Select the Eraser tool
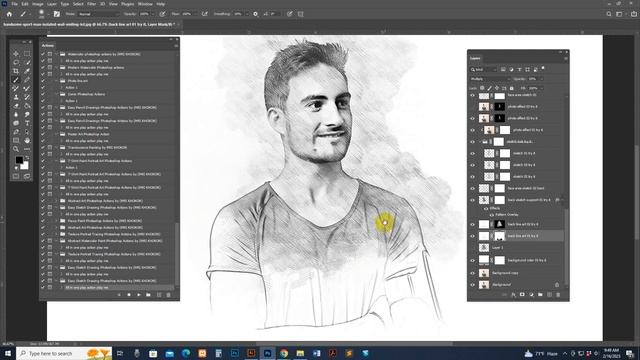This screenshot has width=640, height=360. click(x=16, y=106)
